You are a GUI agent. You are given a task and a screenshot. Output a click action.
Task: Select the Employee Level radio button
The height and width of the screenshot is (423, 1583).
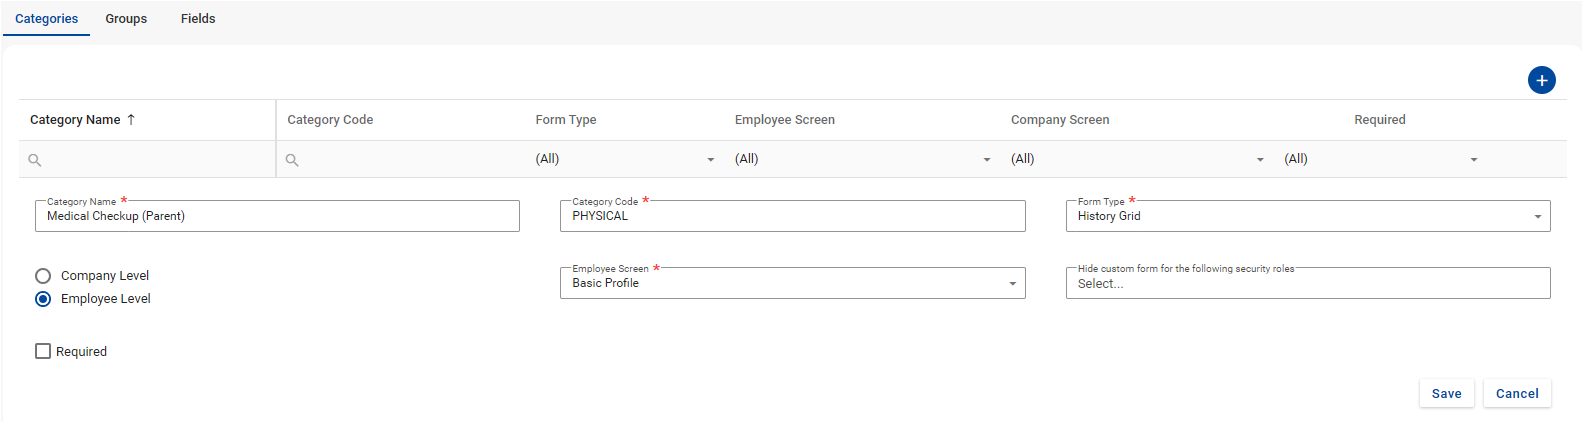click(43, 299)
